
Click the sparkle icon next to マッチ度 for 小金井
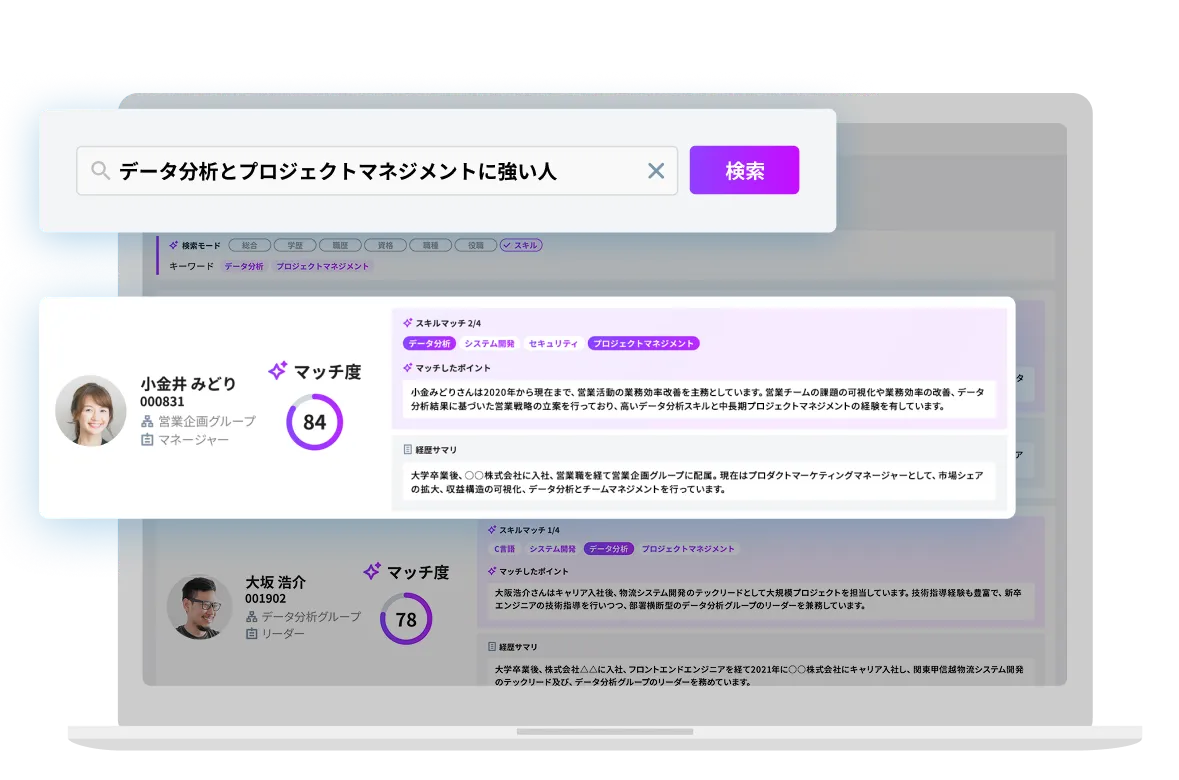tap(278, 371)
